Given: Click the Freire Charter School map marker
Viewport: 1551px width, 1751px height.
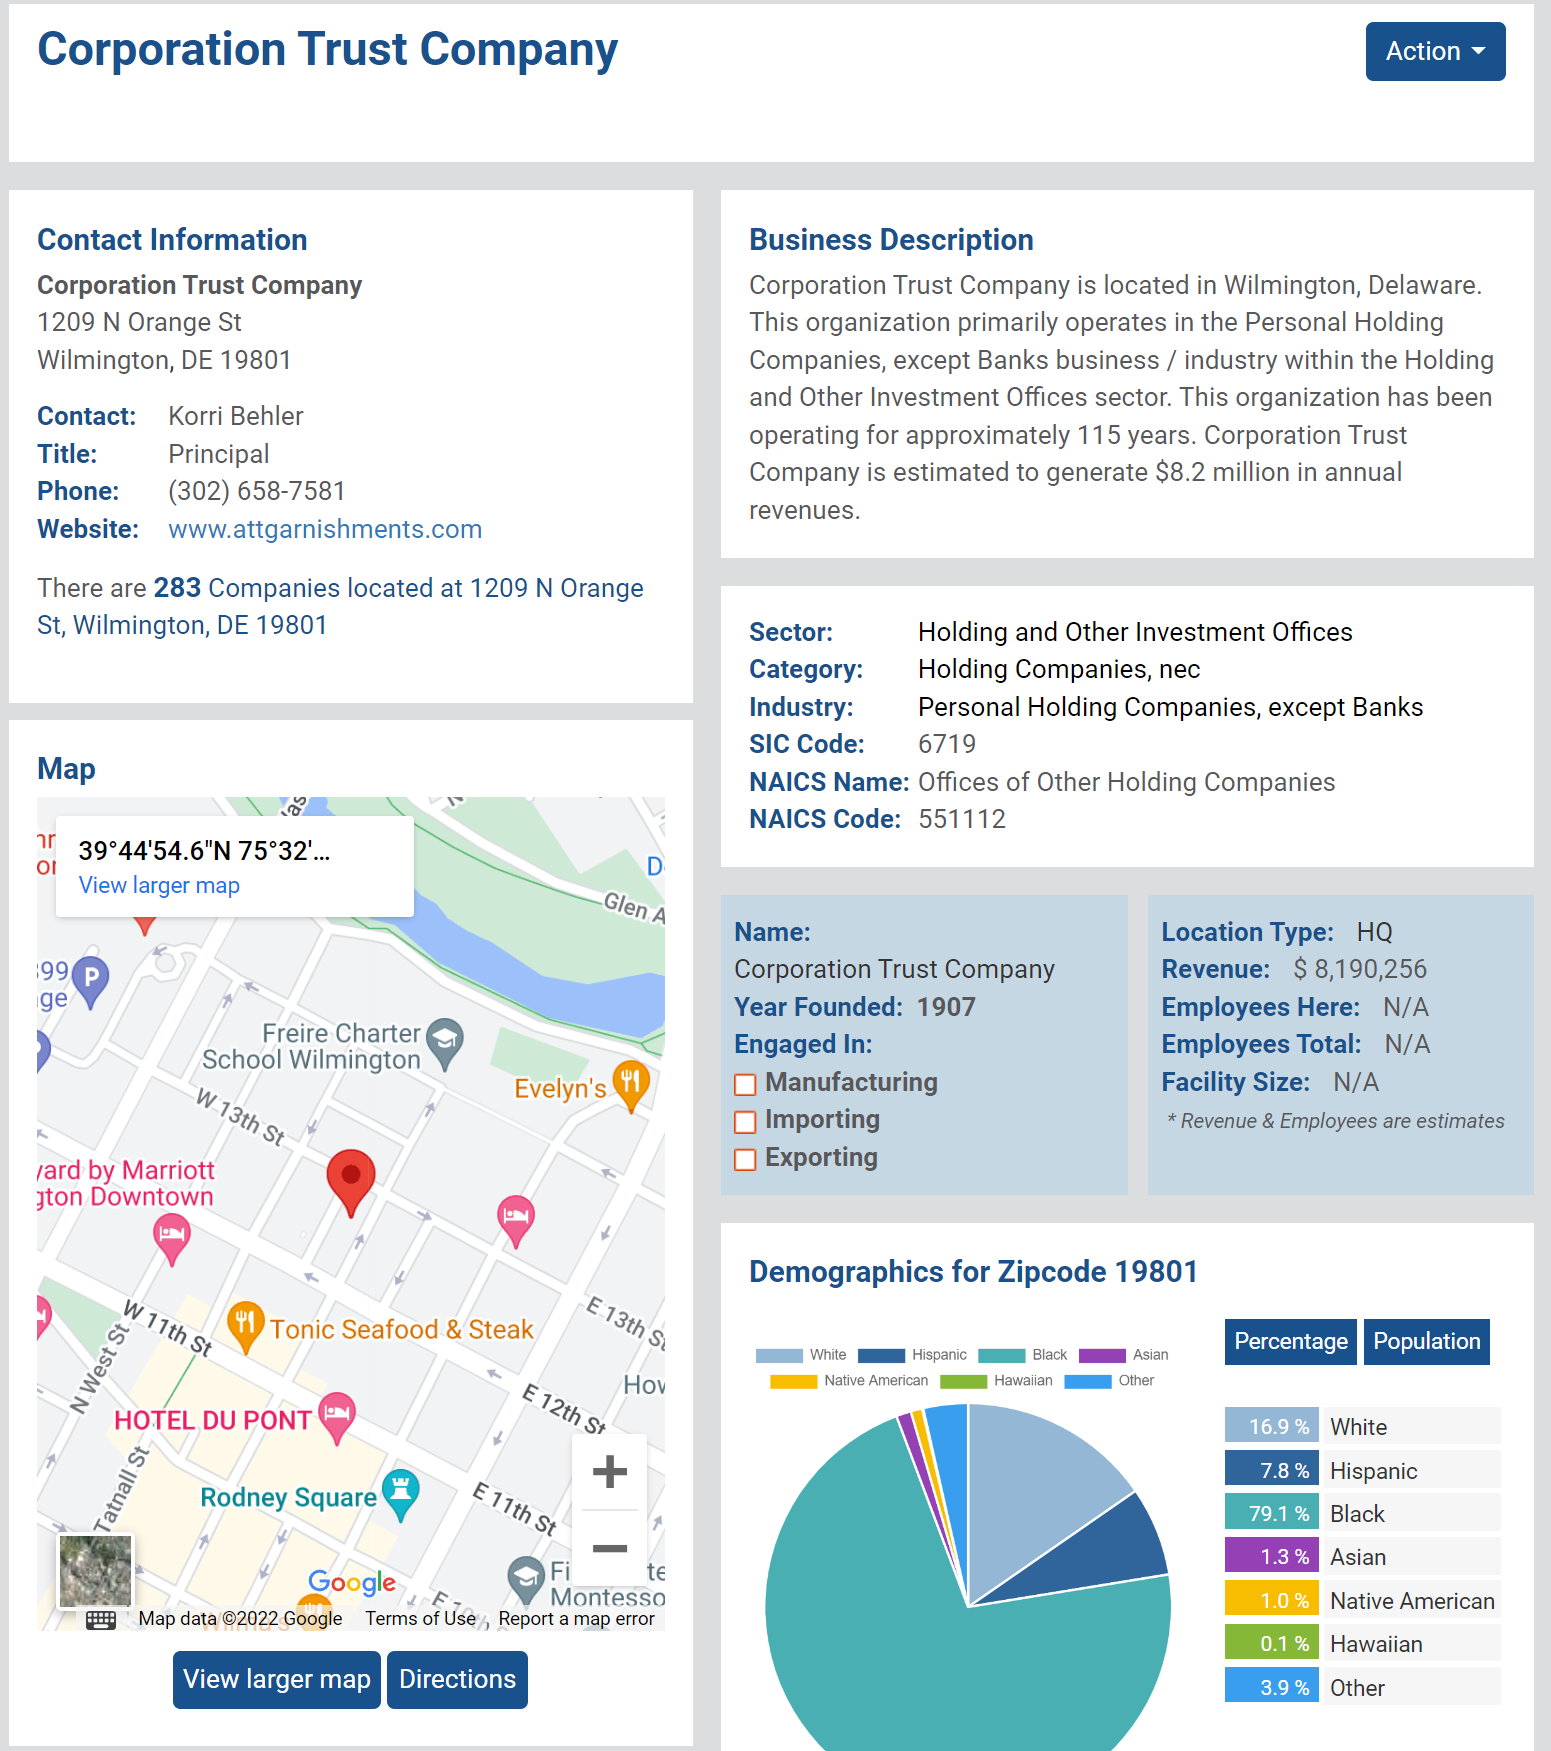Looking at the screenshot, I should click(444, 1044).
